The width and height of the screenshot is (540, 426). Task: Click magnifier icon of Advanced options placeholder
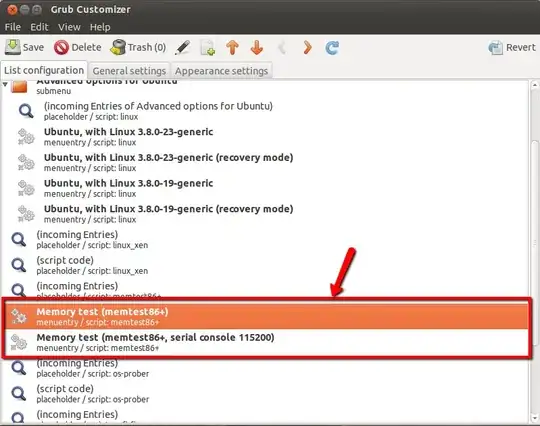(26, 111)
